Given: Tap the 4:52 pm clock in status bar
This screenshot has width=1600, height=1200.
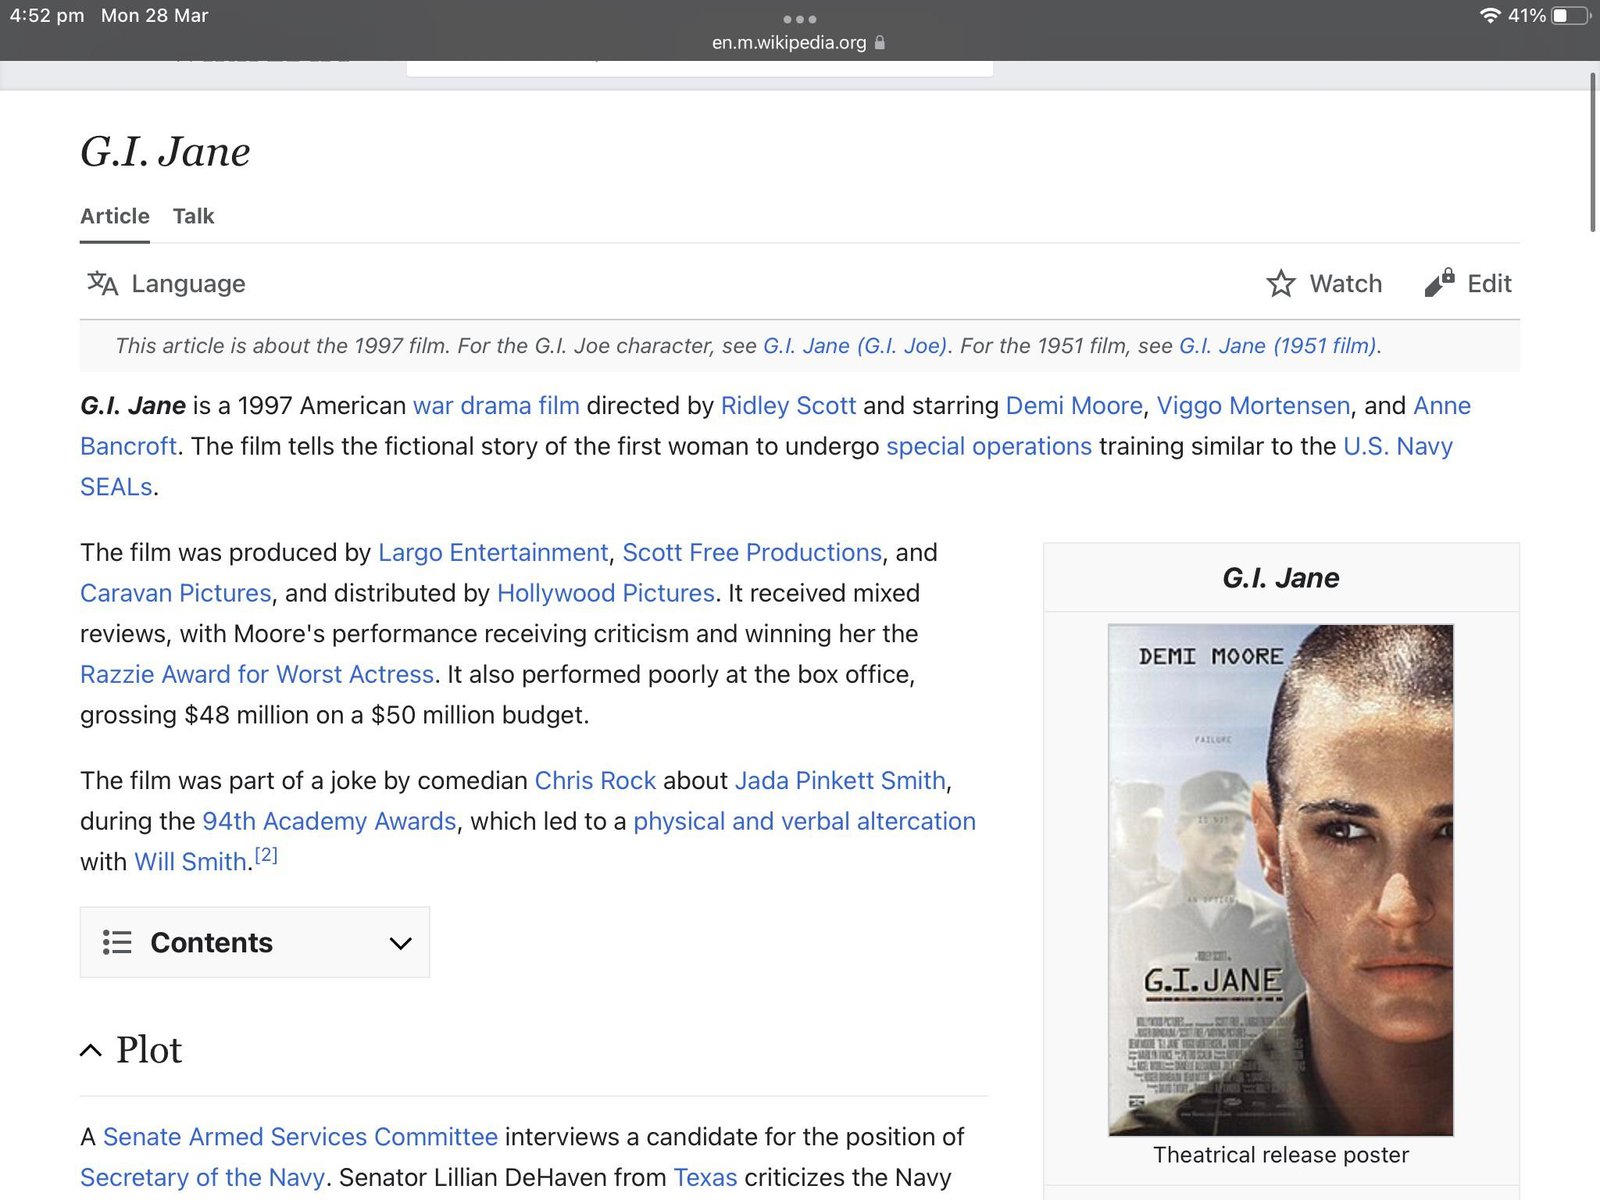Looking at the screenshot, I should (x=47, y=16).
